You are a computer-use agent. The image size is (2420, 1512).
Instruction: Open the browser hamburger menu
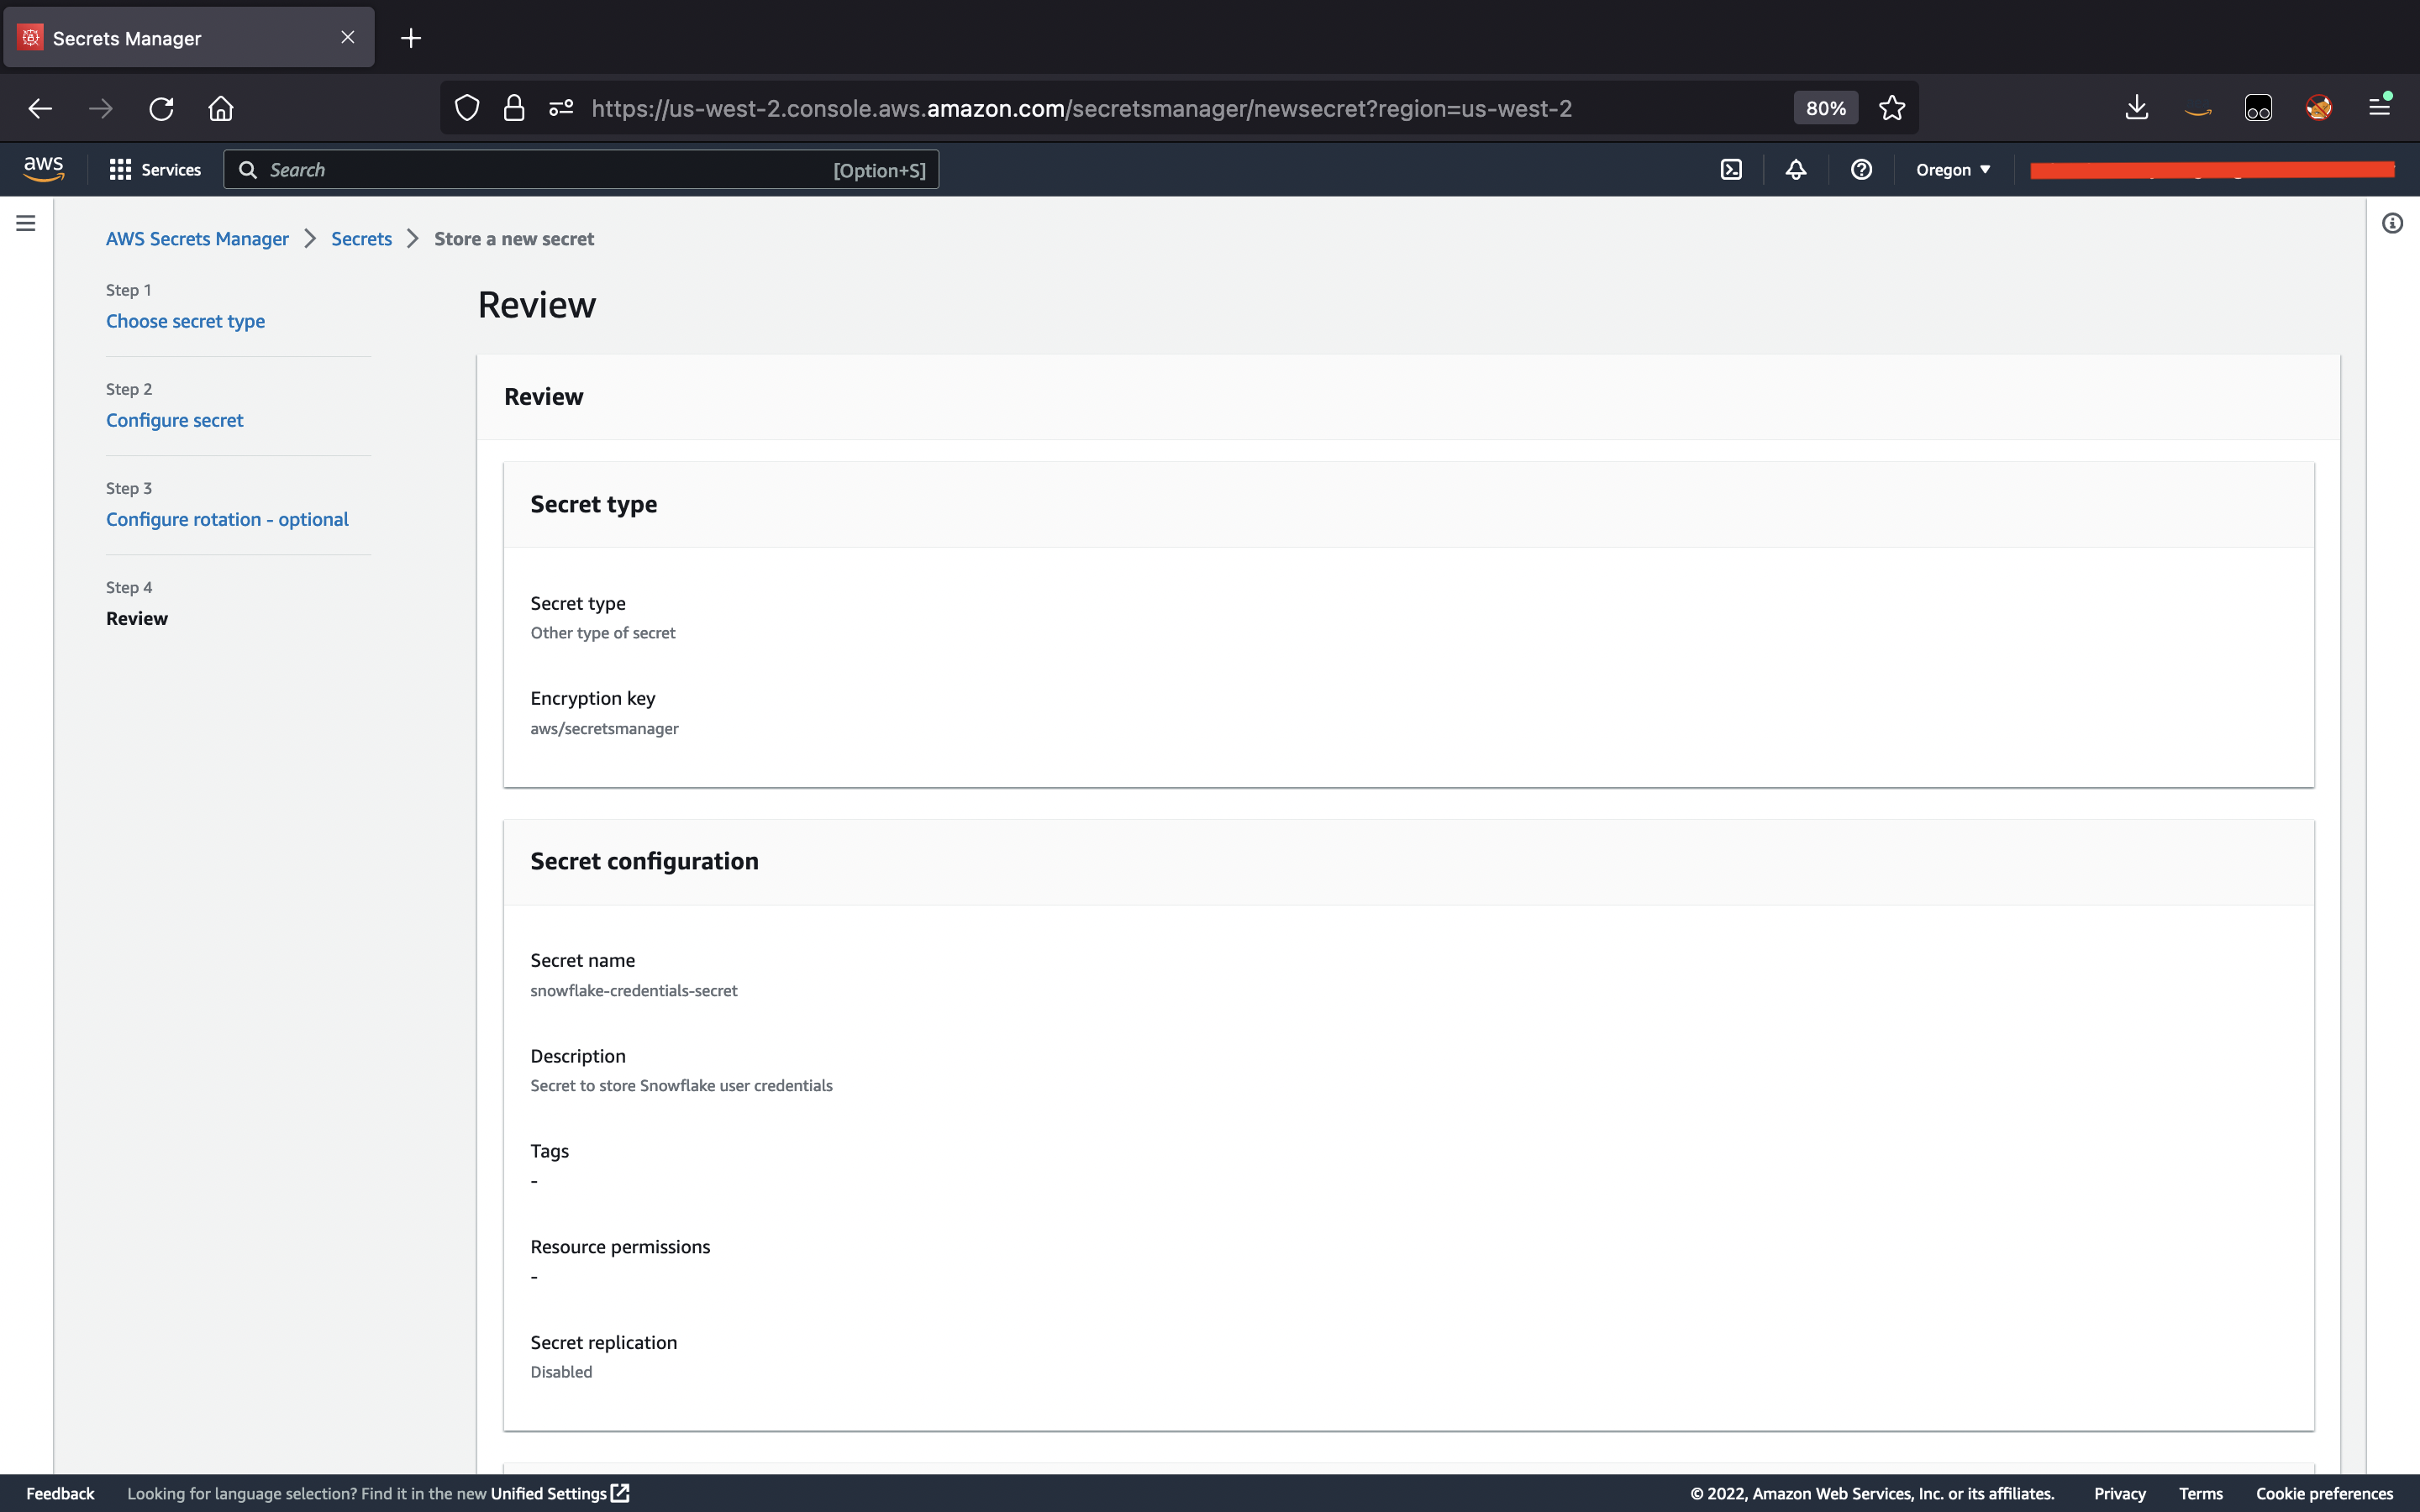2379,108
